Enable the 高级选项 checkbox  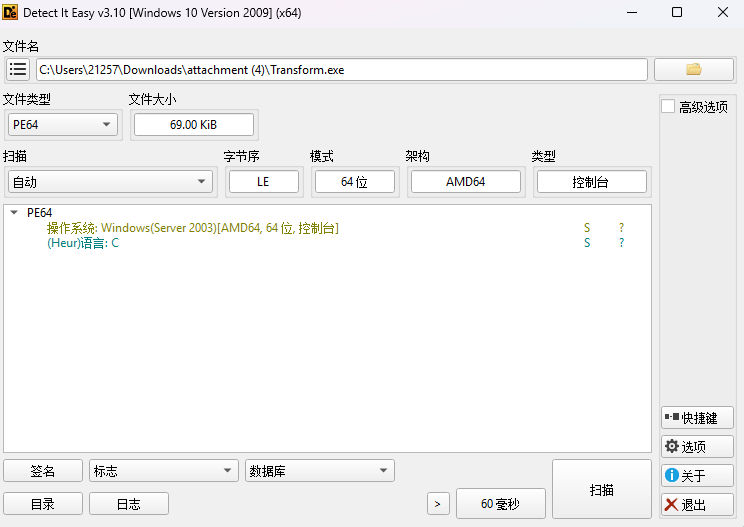(x=668, y=106)
